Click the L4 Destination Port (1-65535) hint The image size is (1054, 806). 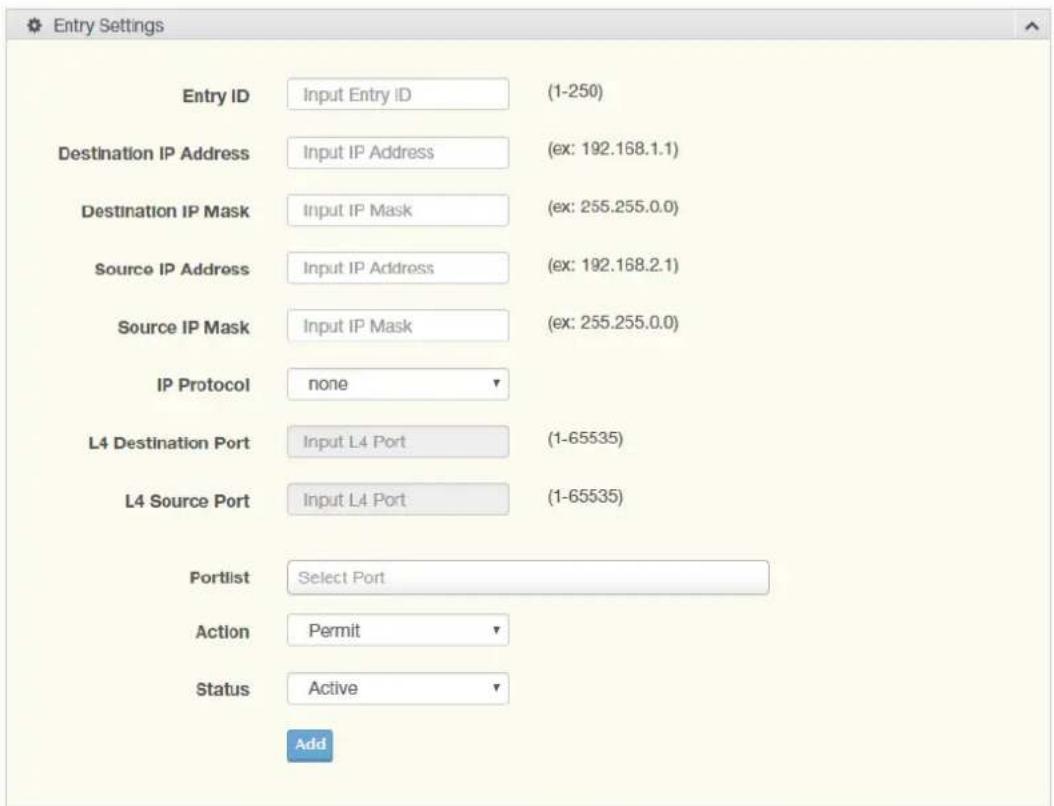[585, 438]
